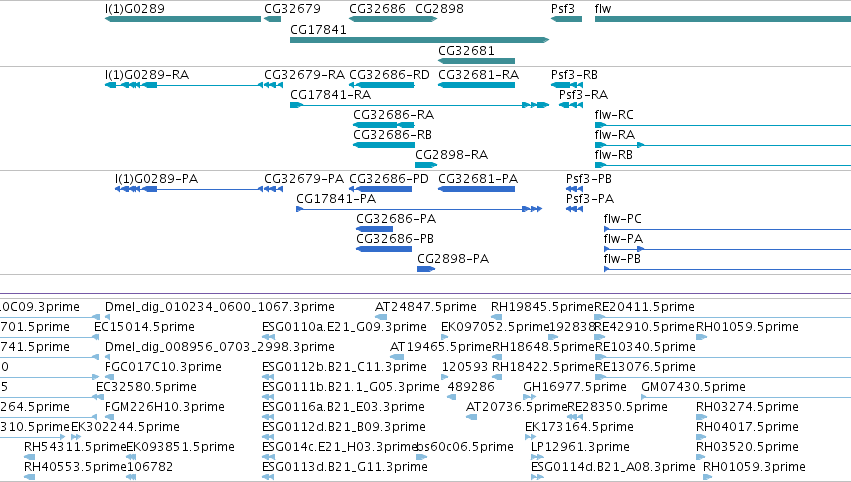This screenshot has height=482, width=851.
Task: Click EST EC32580.5prime
Action: [x=147, y=387]
